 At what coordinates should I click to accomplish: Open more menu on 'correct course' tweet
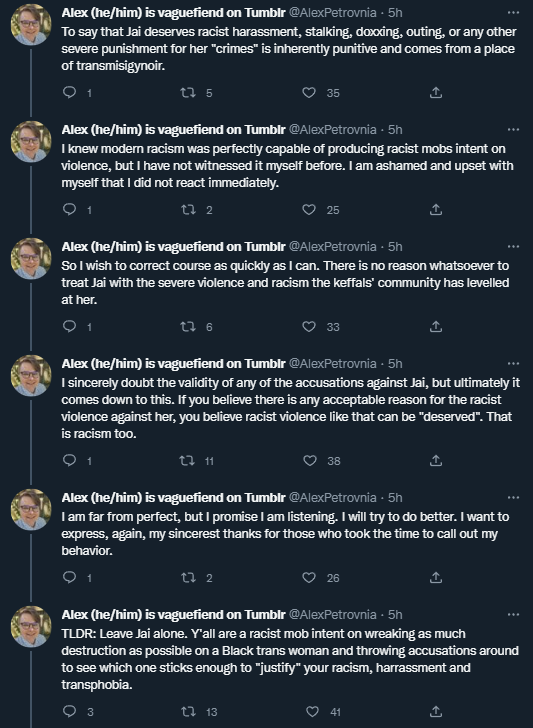click(513, 247)
